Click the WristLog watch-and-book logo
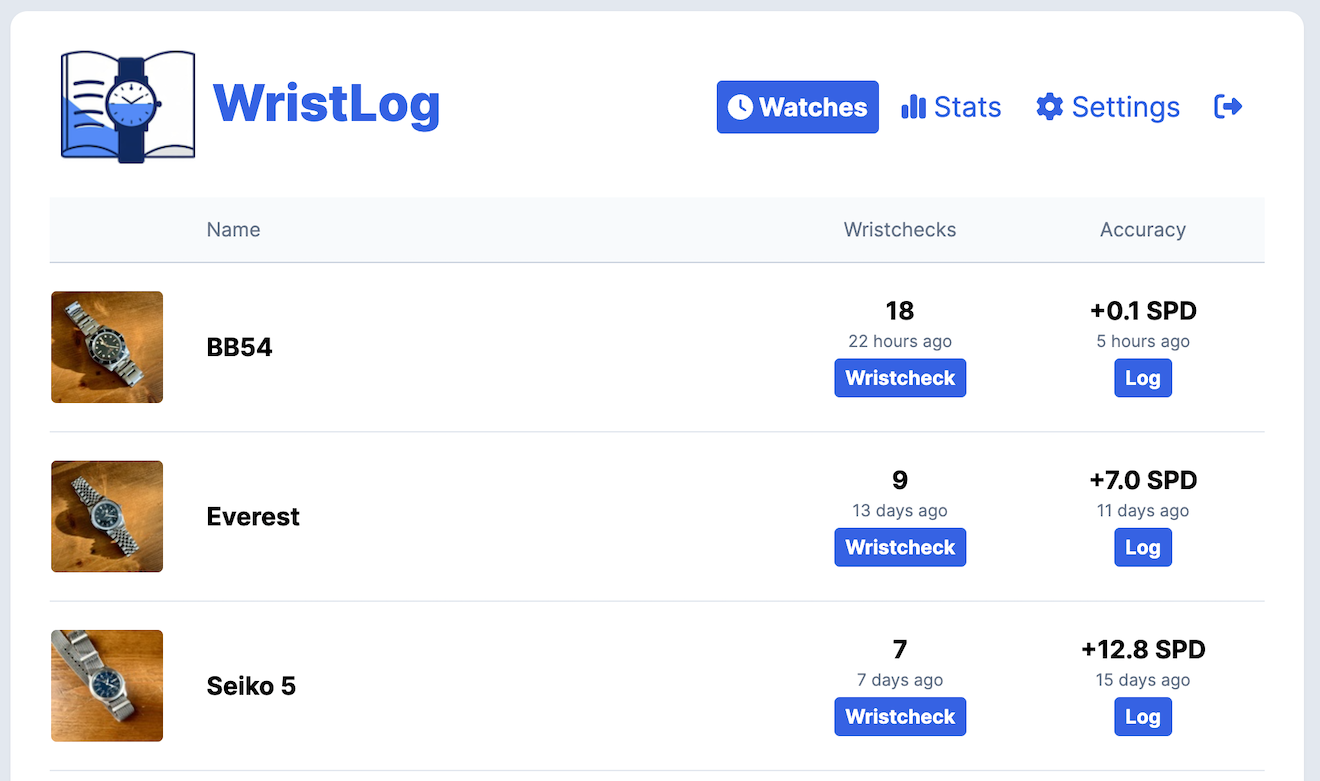1320x781 pixels. point(128,106)
